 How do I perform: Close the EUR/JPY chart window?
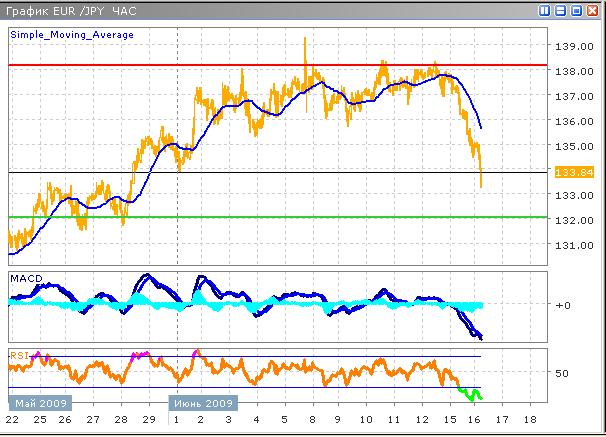[x=592, y=10]
